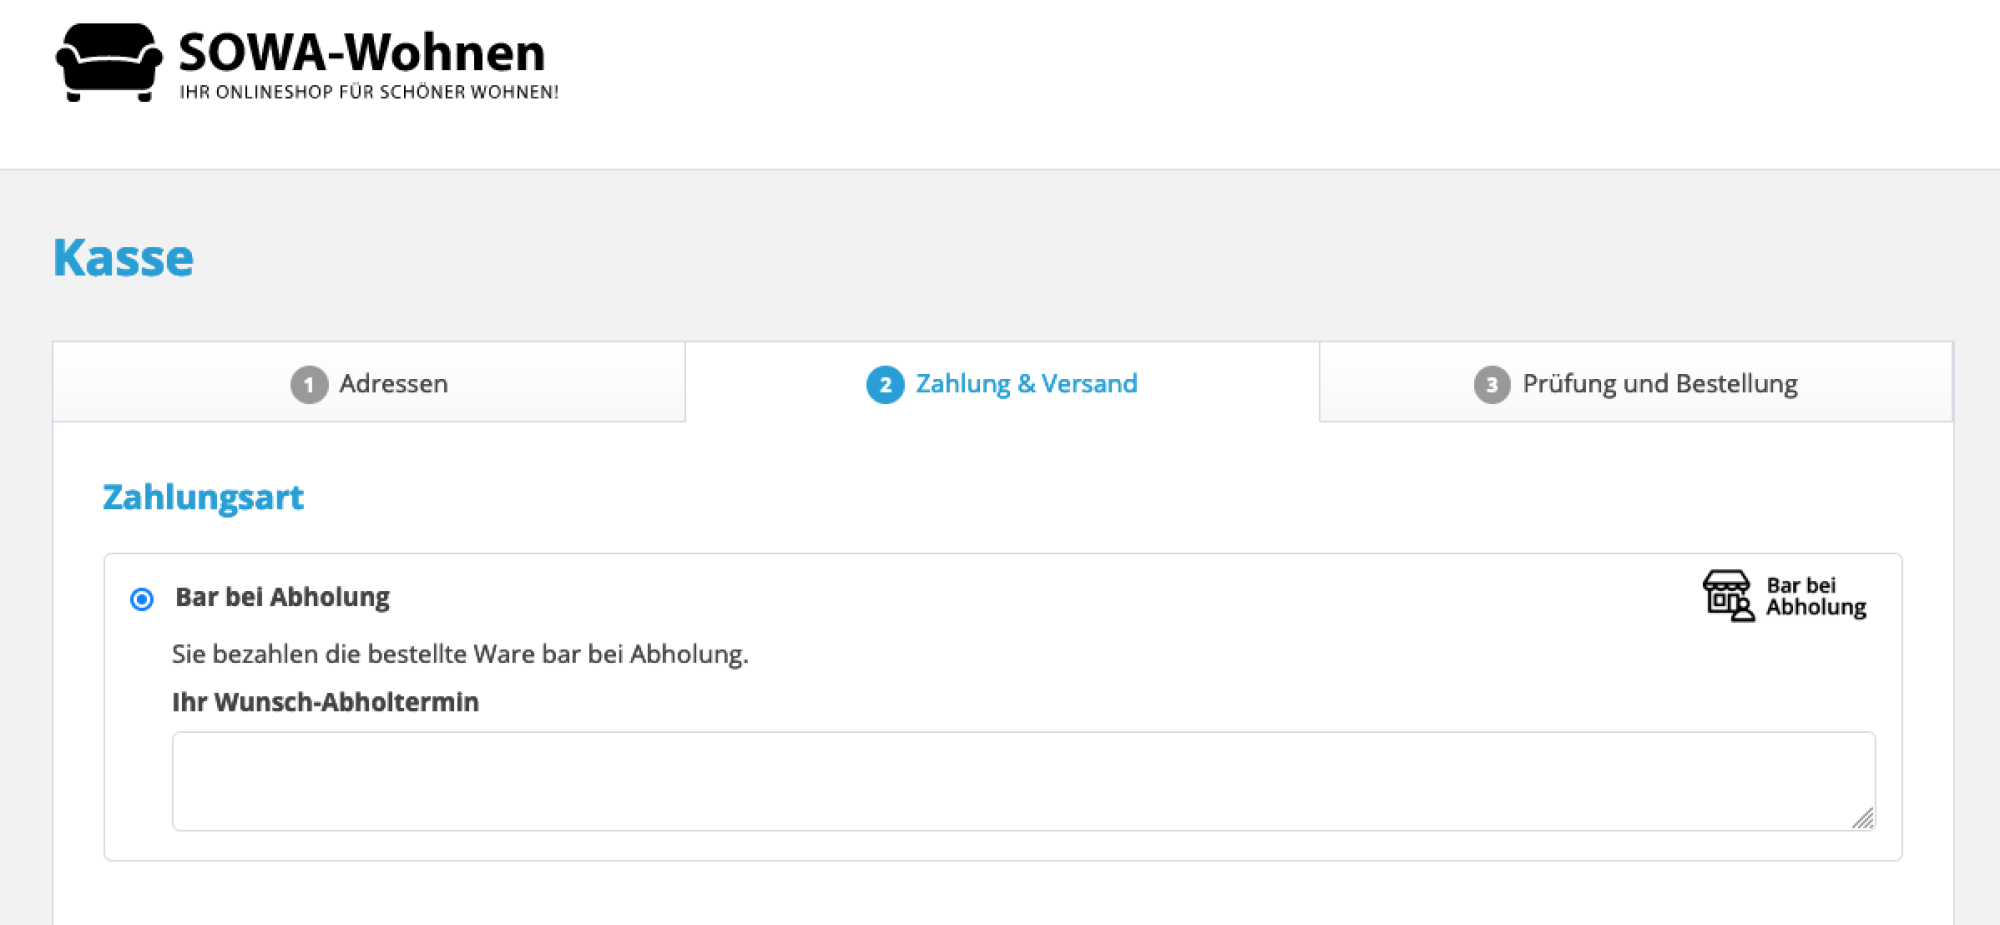Click the Zahlungsart section heading
The height and width of the screenshot is (925, 2000).
(x=203, y=497)
